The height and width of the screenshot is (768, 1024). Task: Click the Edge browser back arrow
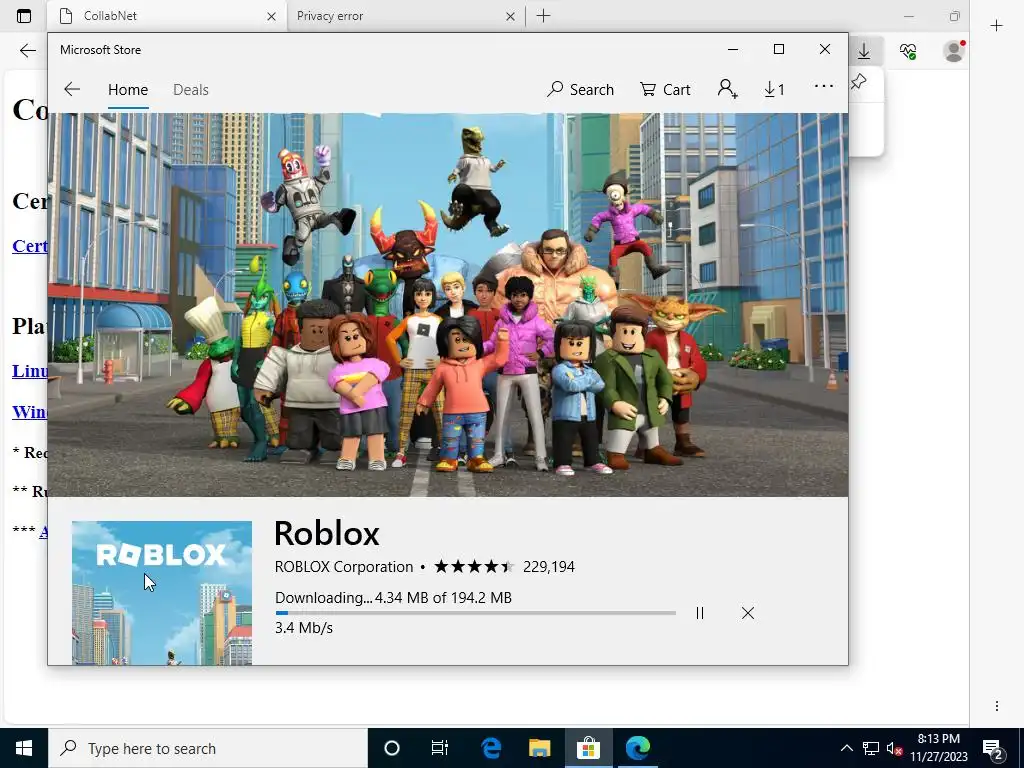coord(27,50)
